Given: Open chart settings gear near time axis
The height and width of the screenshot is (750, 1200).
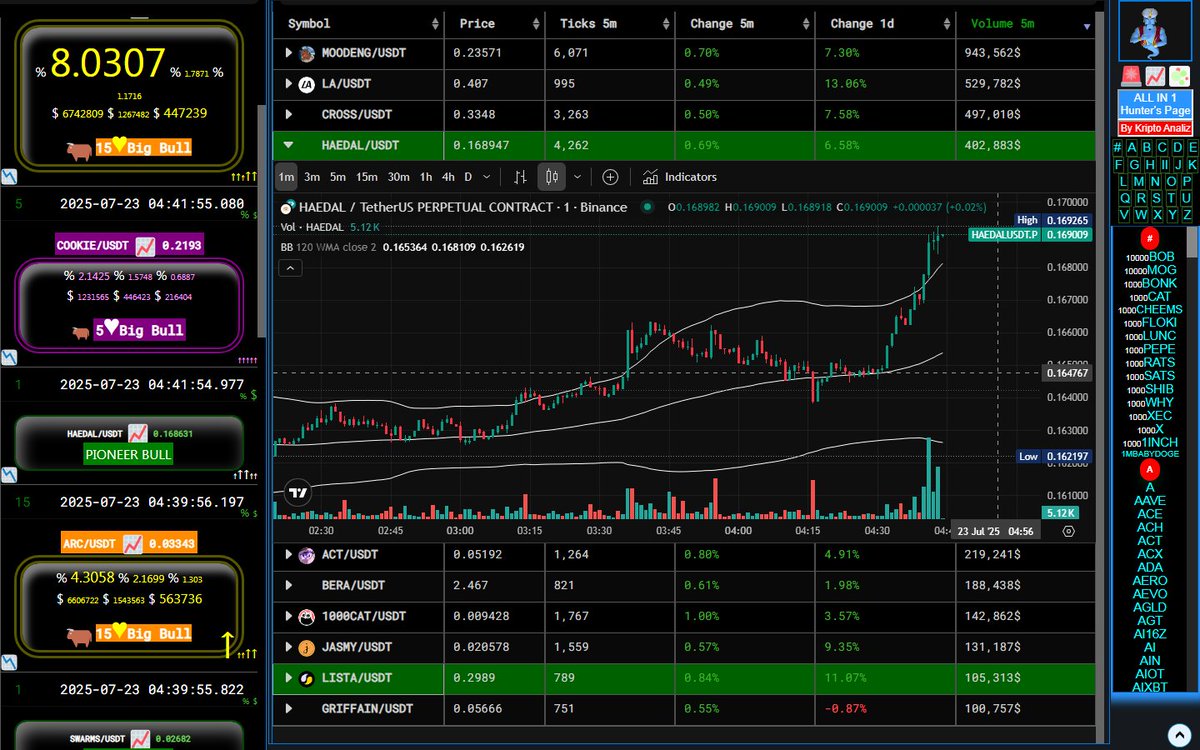Looking at the screenshot, I should pos(1069,531).
